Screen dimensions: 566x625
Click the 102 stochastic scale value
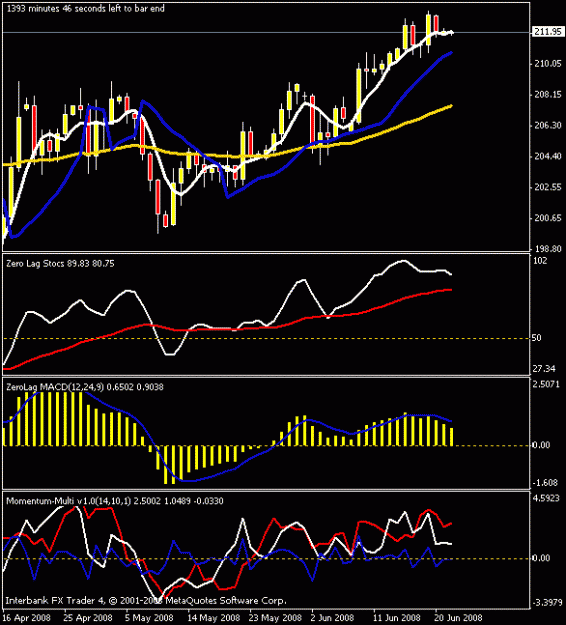[x=540, y=261]
